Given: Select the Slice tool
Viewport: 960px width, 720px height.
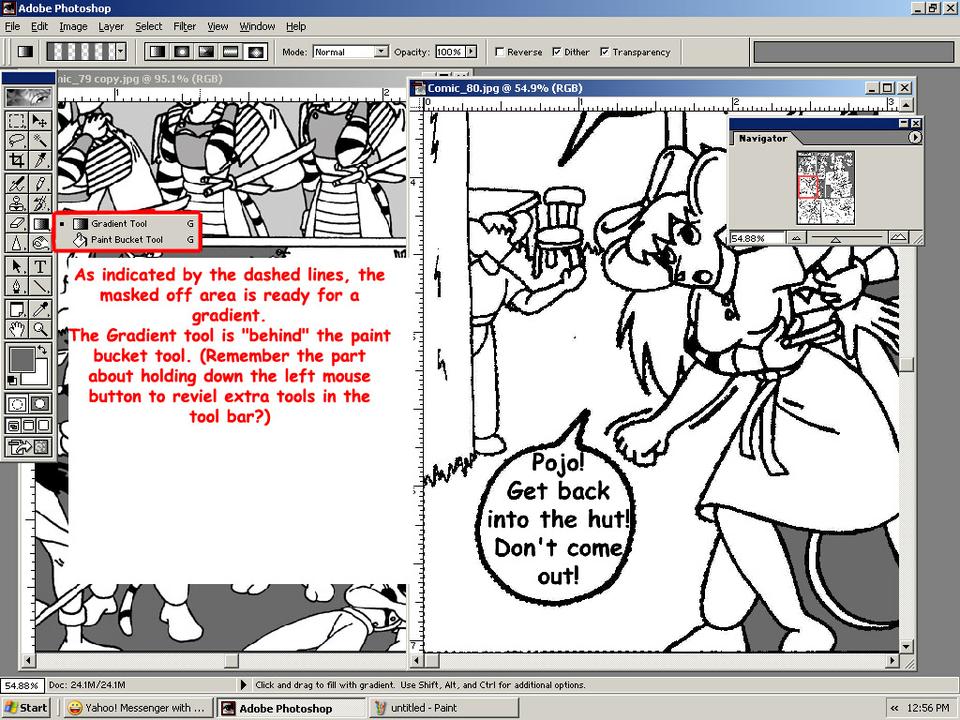Looking at the screenshot, I should pyautogui.click(x=40, y=160).
